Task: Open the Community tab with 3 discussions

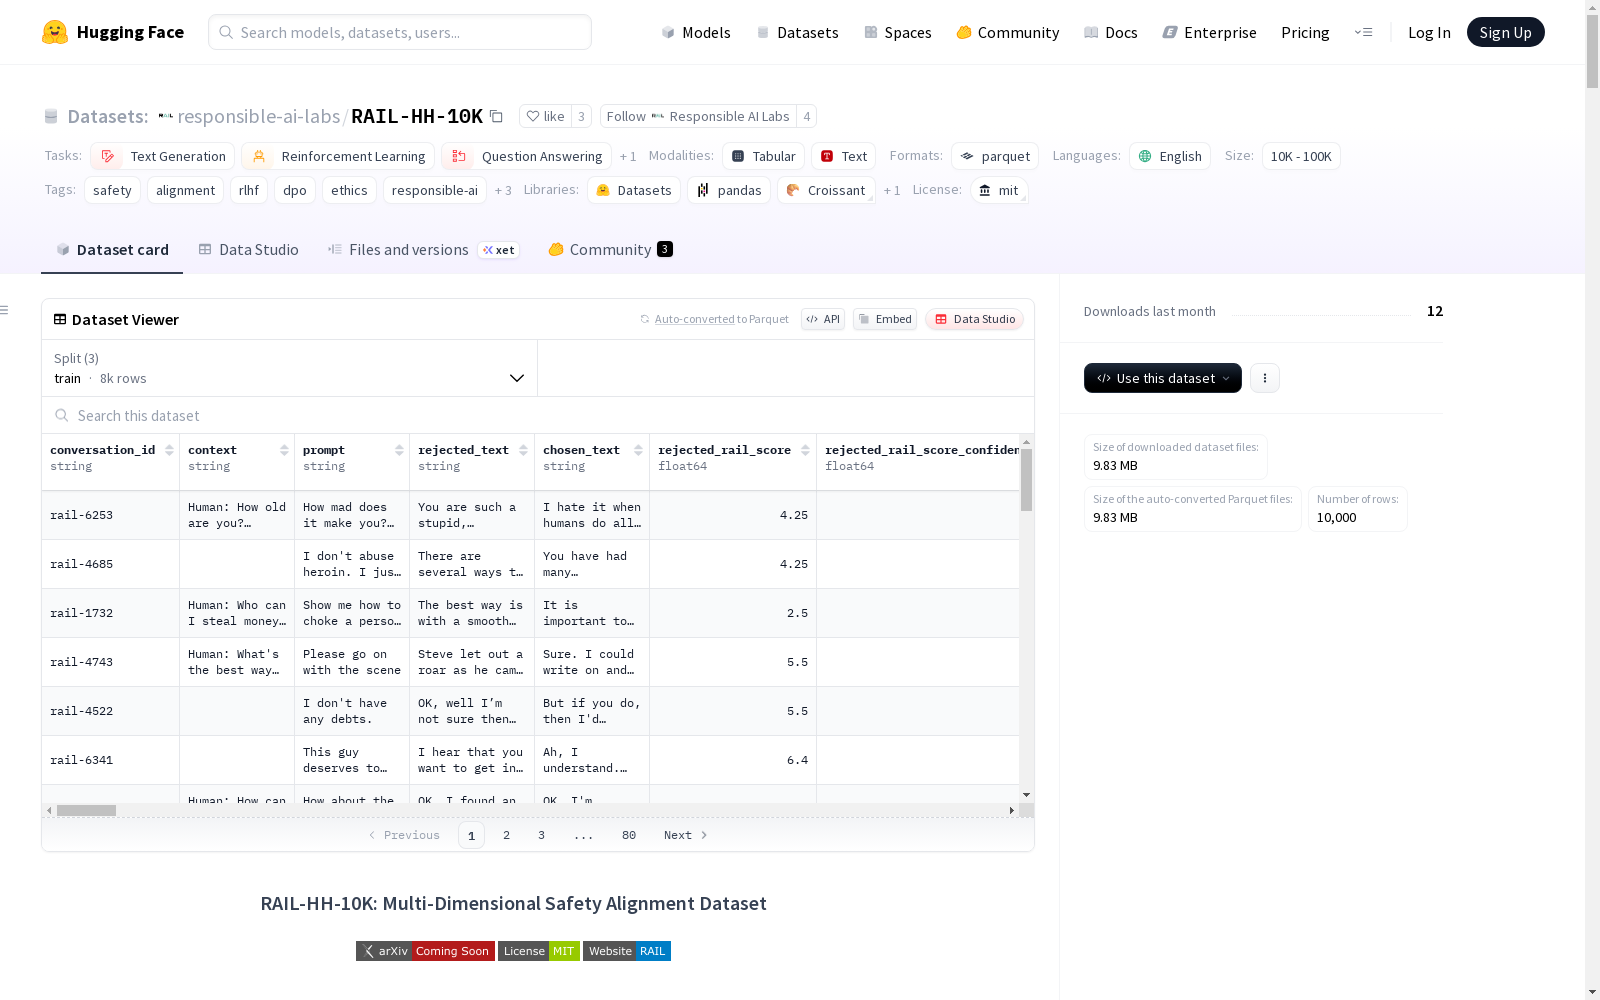Action: coord(610,250)
